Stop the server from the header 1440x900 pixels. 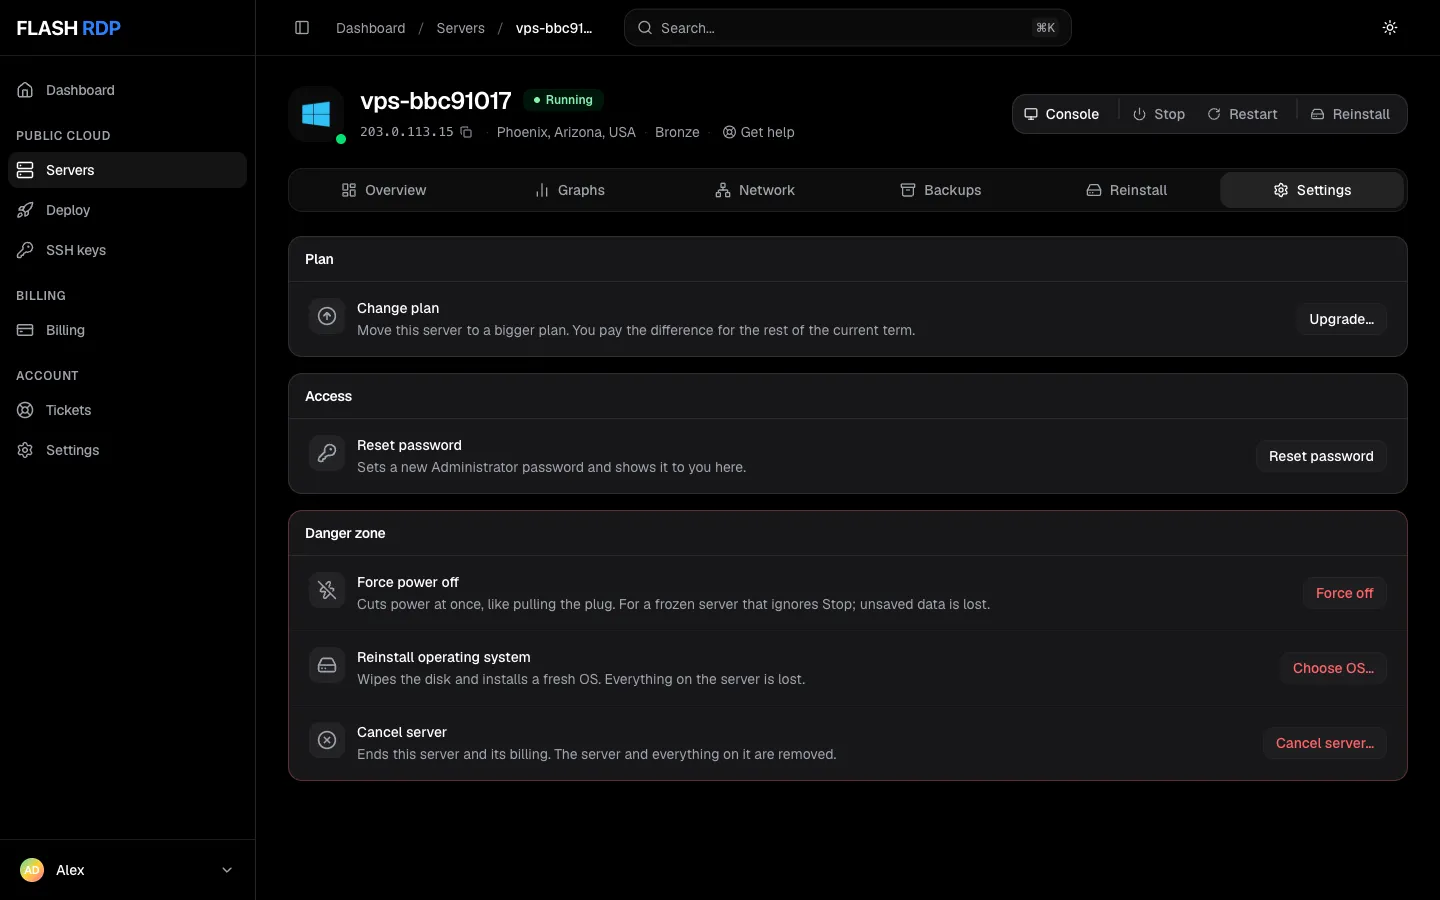(x=1159, y=114)
